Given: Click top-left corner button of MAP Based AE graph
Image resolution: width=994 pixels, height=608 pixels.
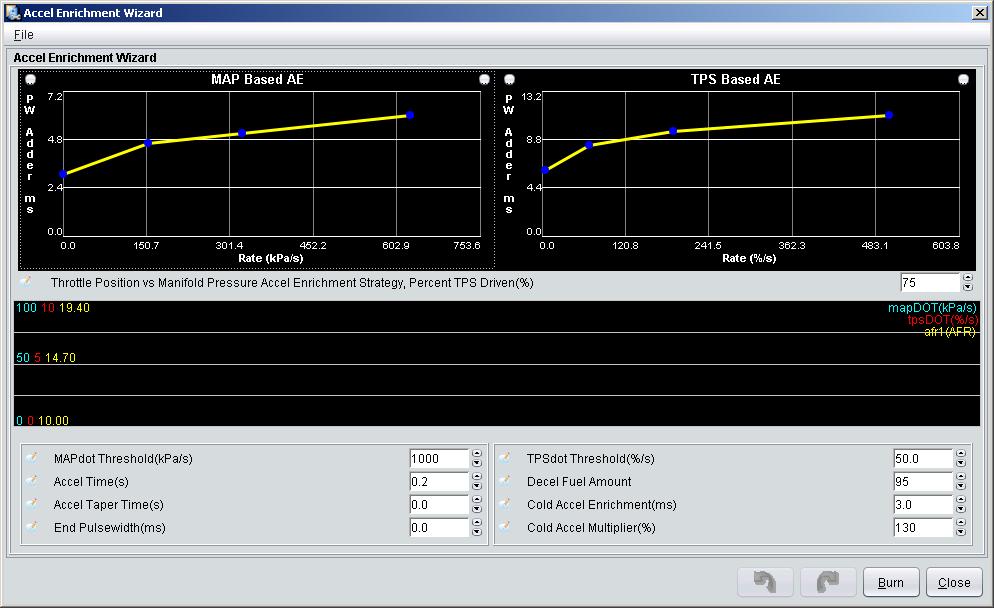Looking at the screenshot, I should point(30,79).
